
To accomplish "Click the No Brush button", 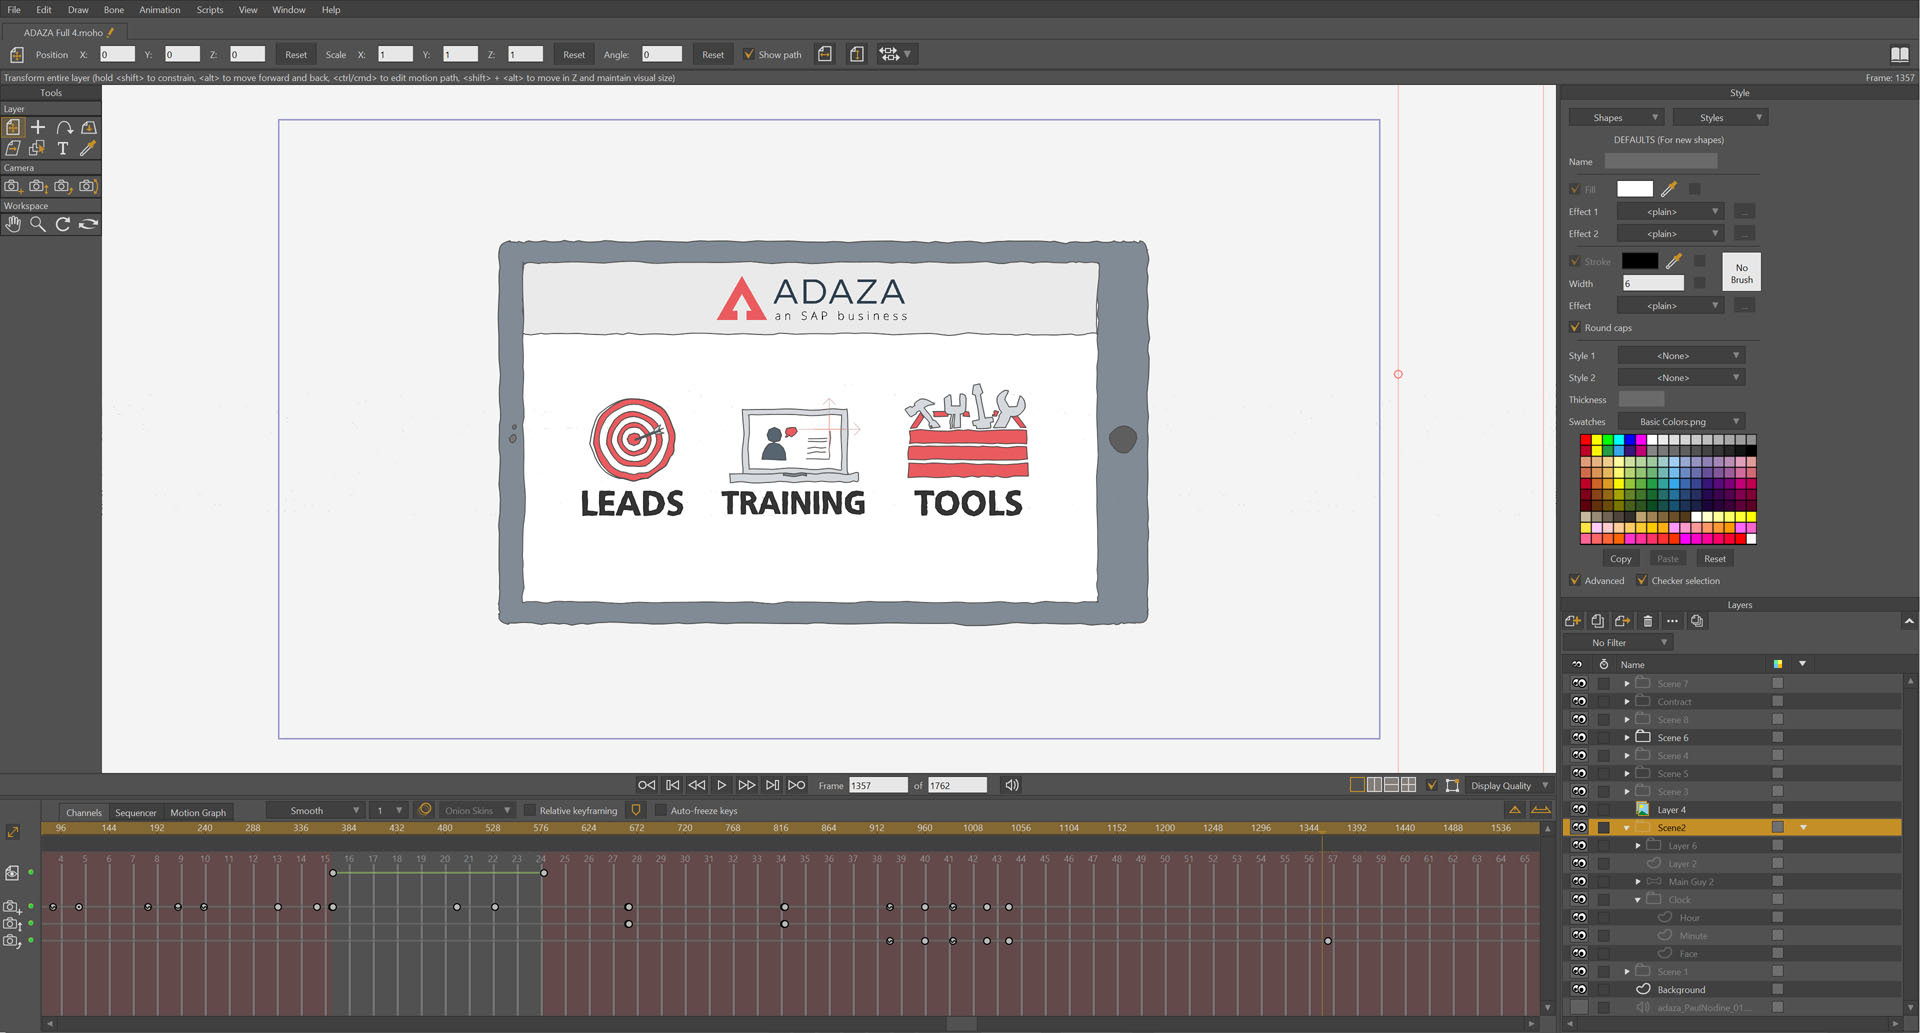I will 1742,273.
